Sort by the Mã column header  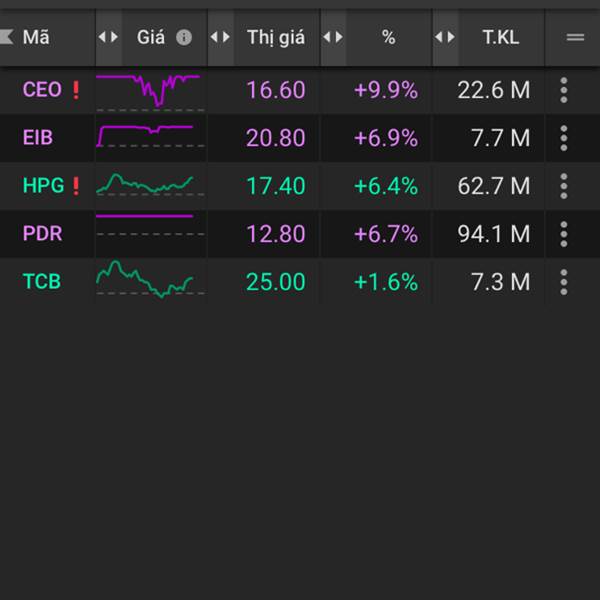pos(37,37)
